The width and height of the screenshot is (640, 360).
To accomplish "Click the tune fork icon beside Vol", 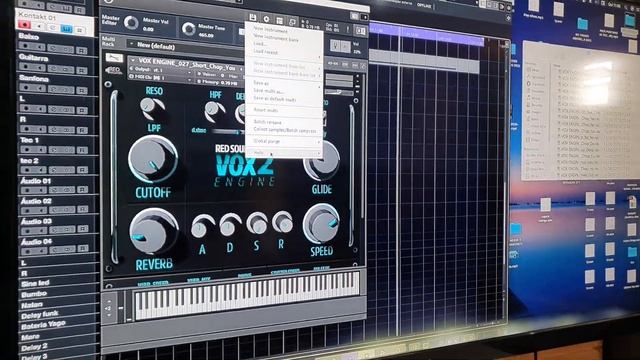I will click(335, 45).
